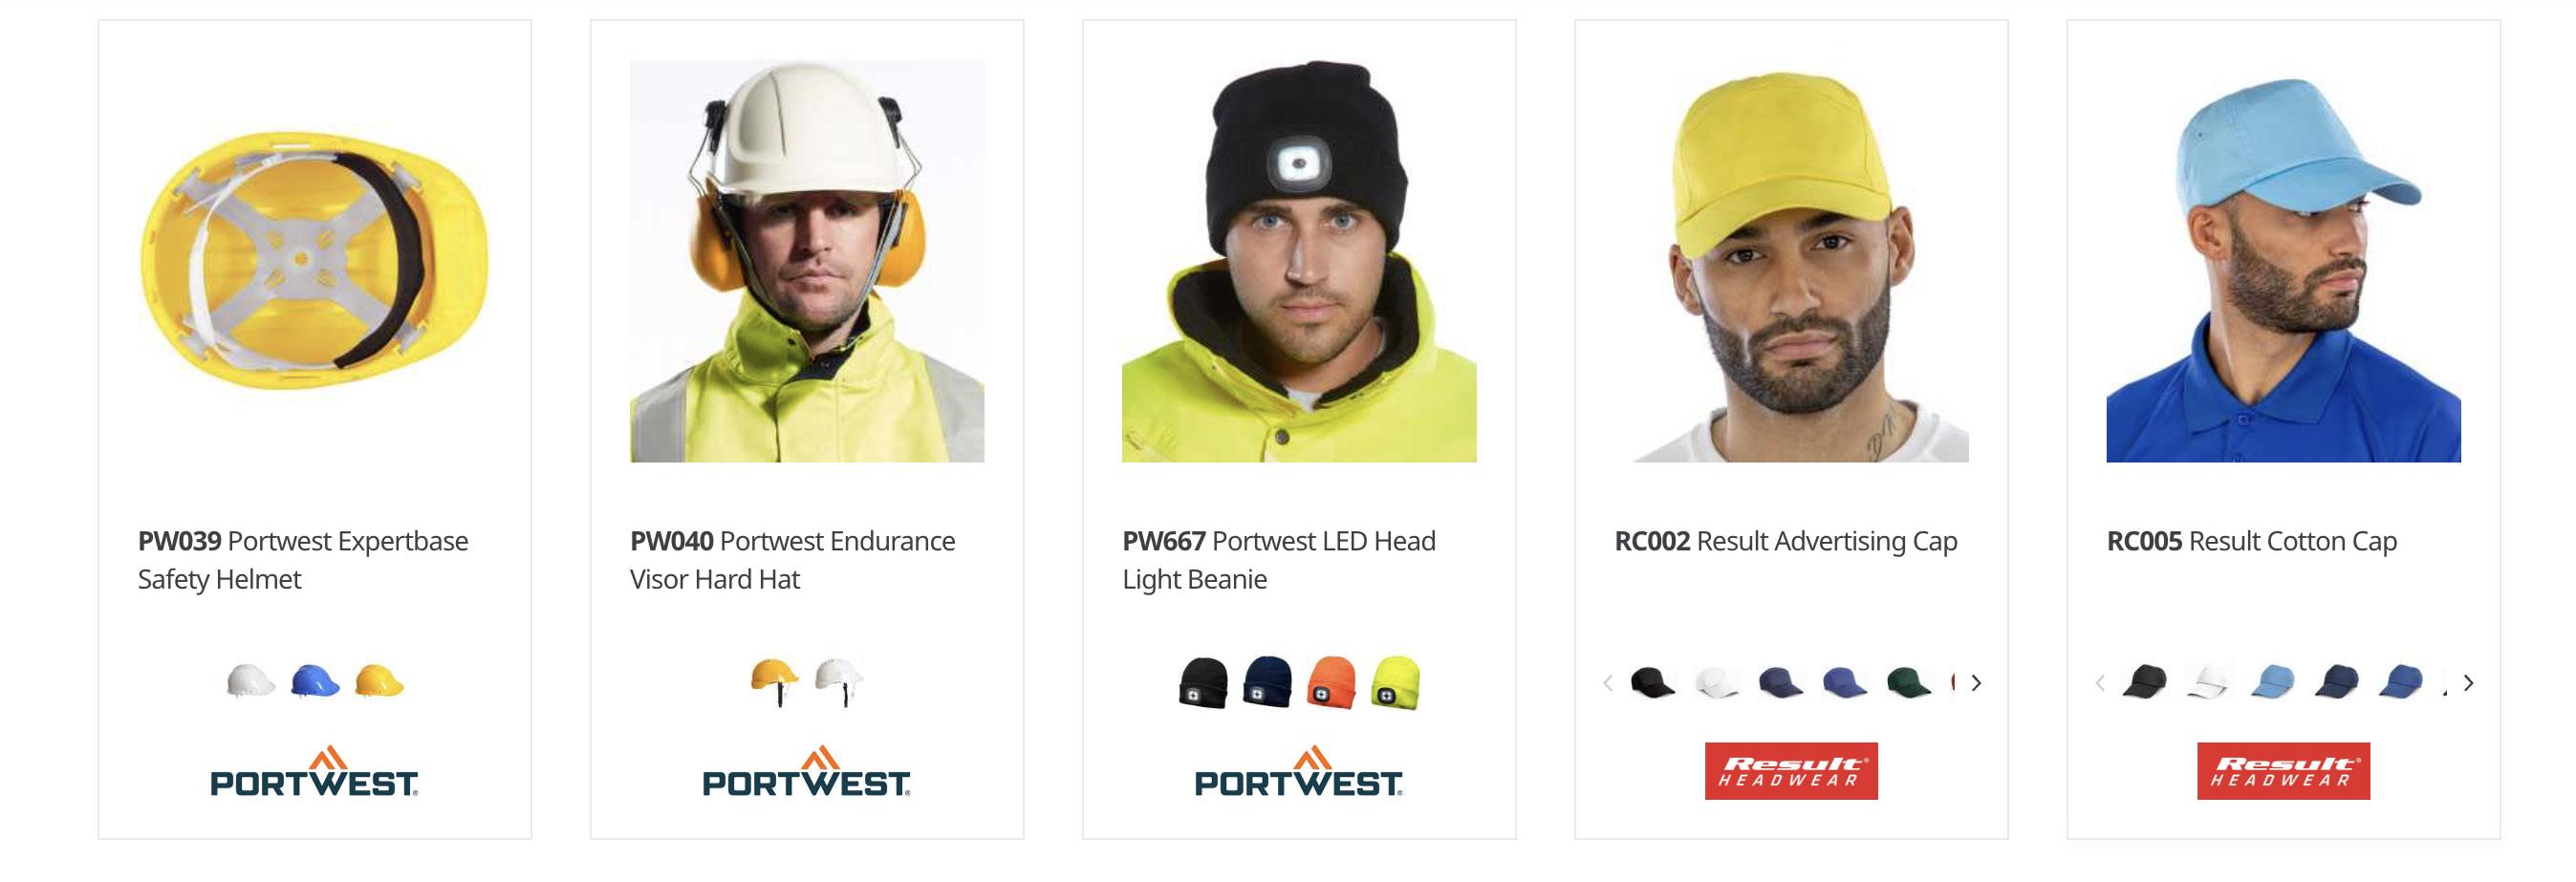The image size is (2576, 882).
Task: Show next colors for RC005 cap
Action: pyautogui.click(x=2468, y=683)
